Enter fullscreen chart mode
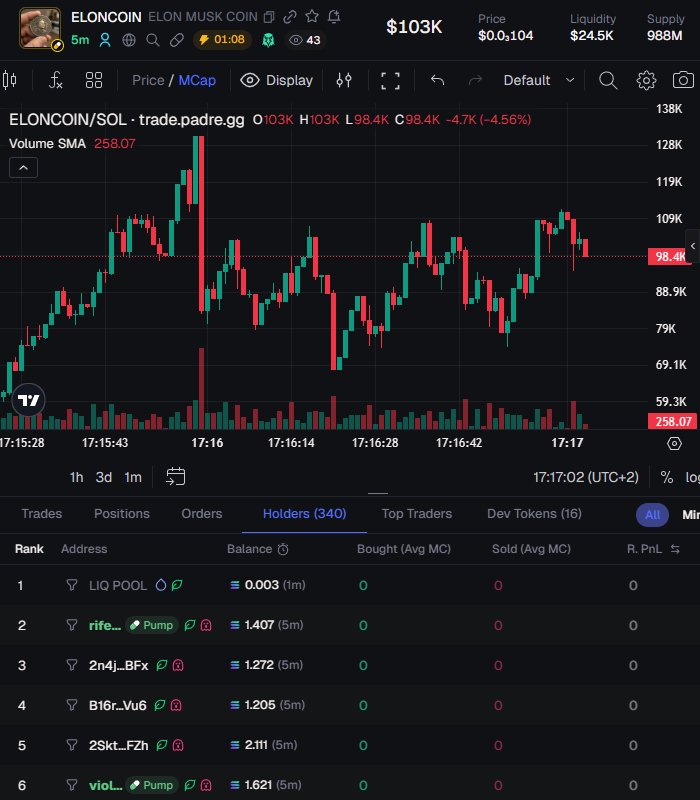The height and width of the screenshot is (800, 700). (x=390, y=81)
